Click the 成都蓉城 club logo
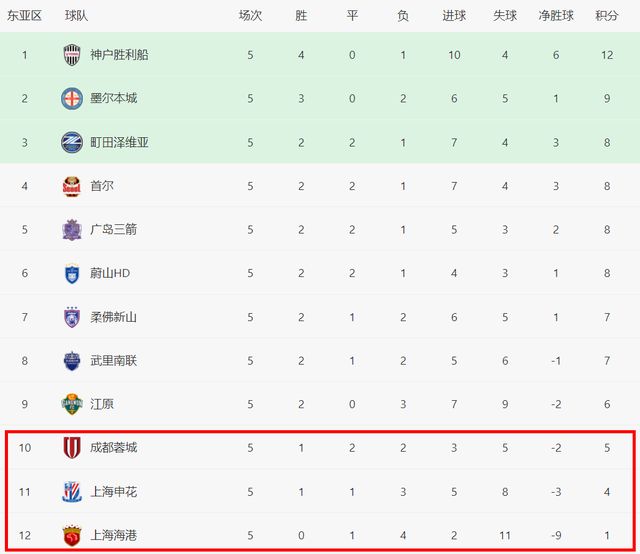640x554 pixels. [72, 448]
